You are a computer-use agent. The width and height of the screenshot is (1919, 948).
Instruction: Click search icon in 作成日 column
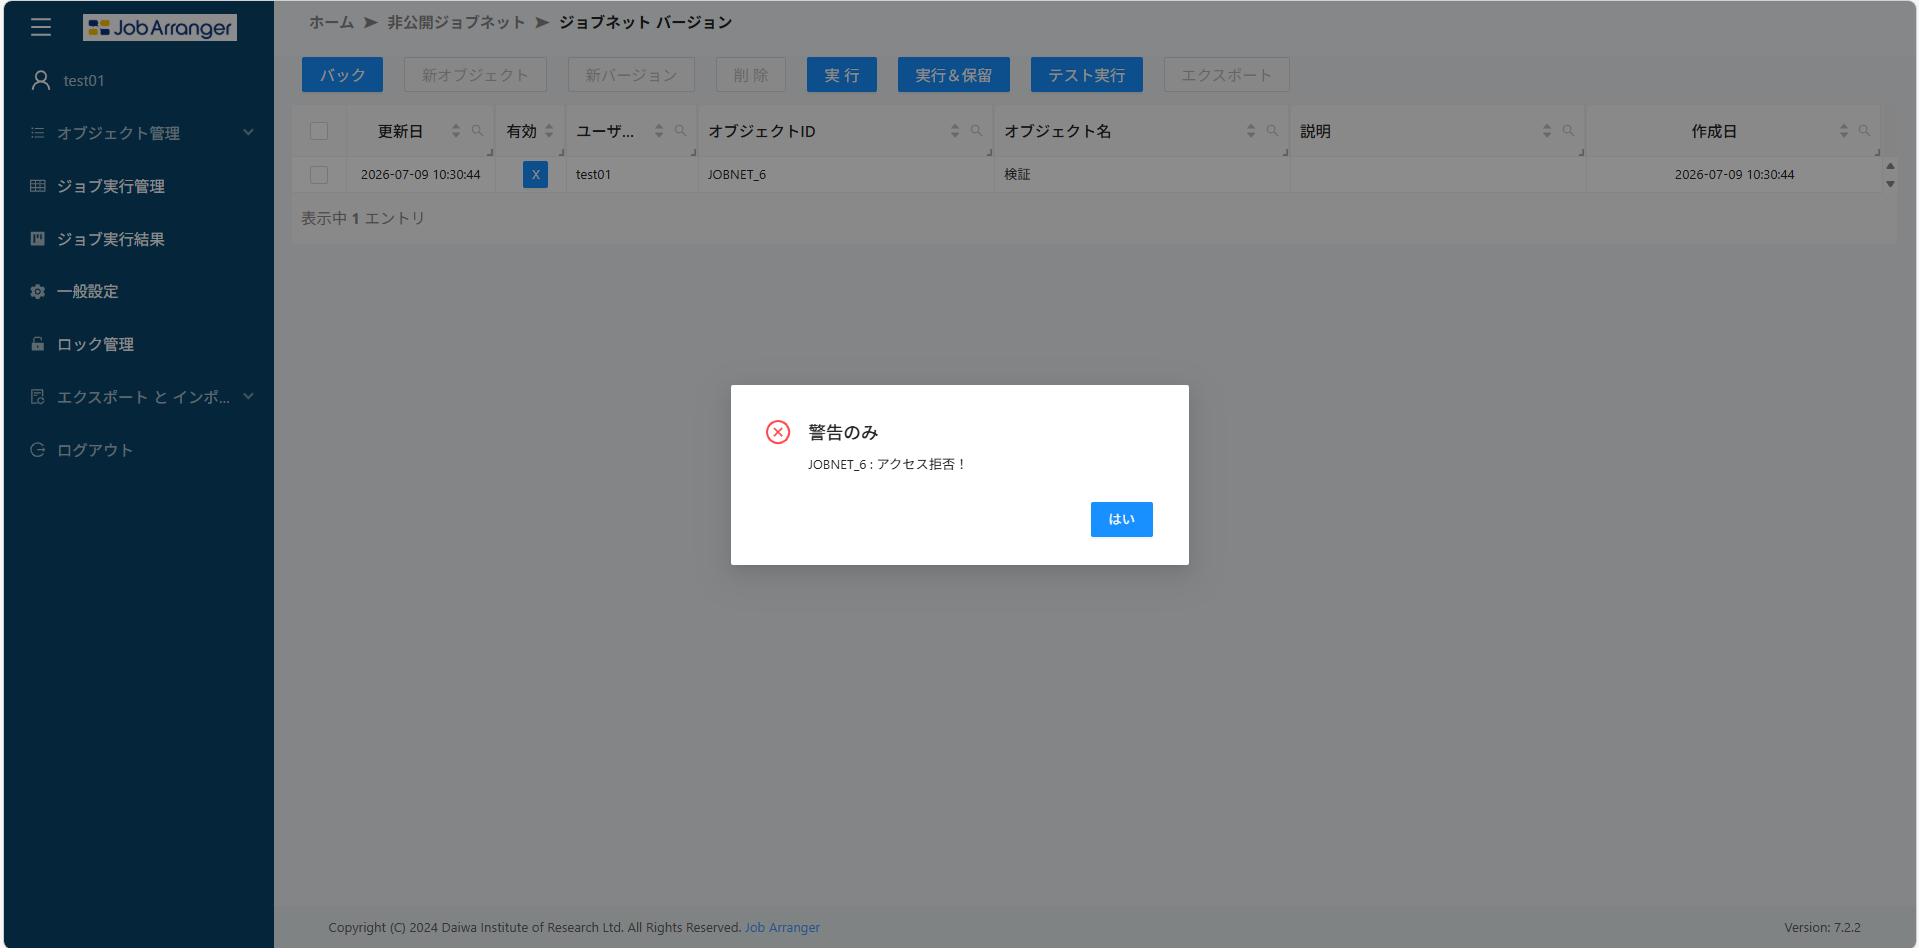coord(1864,131)
